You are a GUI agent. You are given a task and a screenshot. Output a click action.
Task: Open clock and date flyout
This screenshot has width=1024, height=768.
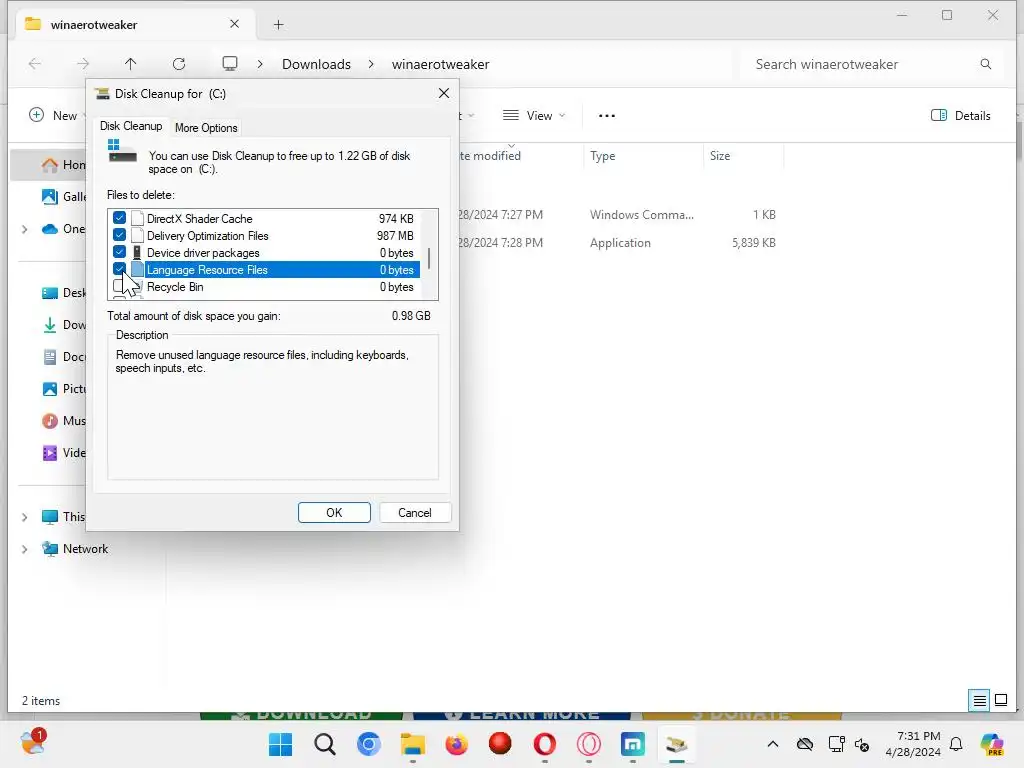913,744
